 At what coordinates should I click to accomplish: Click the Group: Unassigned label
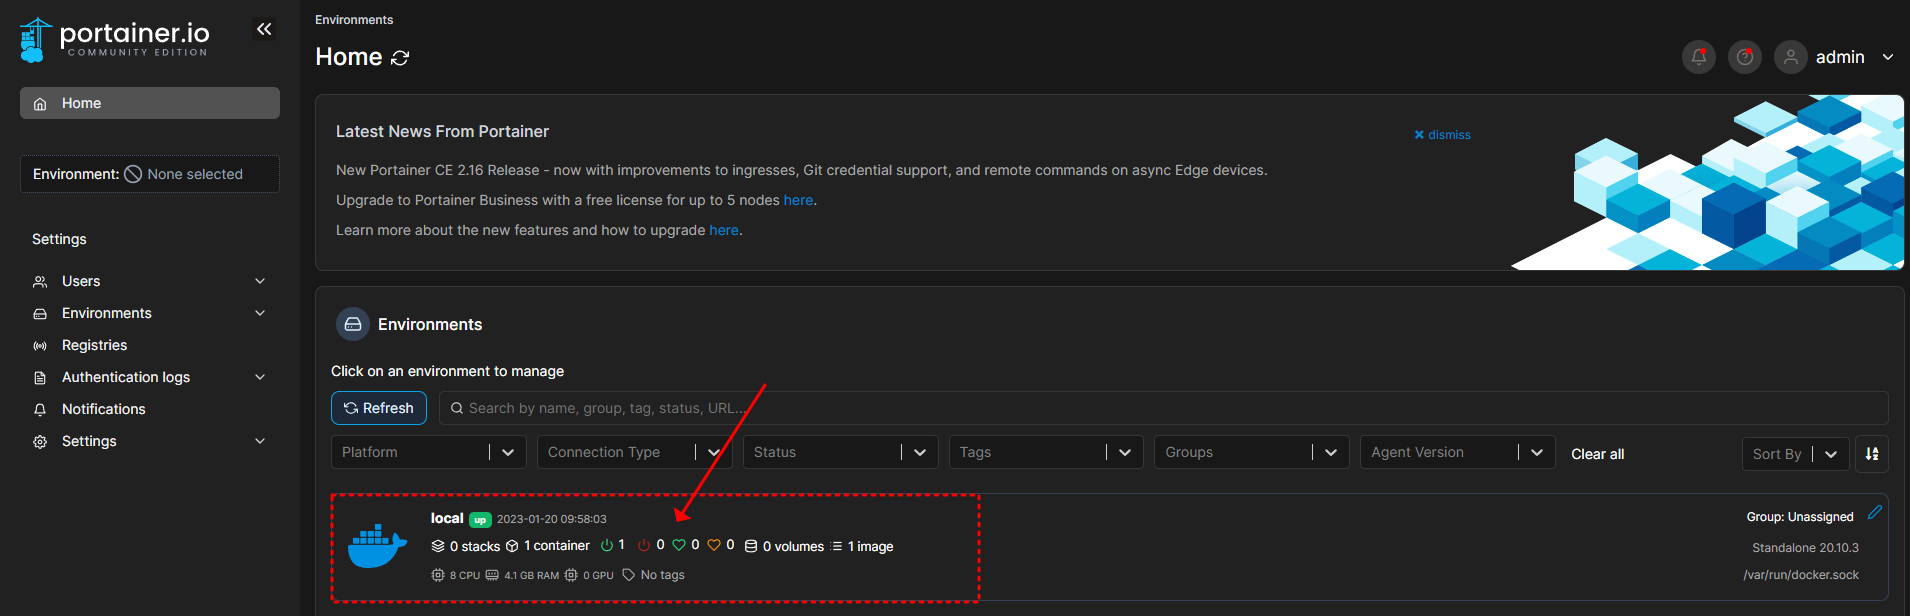(x=1800, y=517)
